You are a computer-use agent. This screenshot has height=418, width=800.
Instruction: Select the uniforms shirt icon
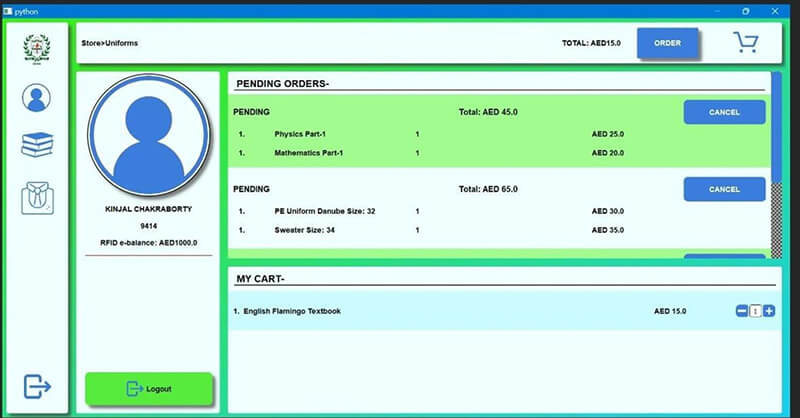37,195
